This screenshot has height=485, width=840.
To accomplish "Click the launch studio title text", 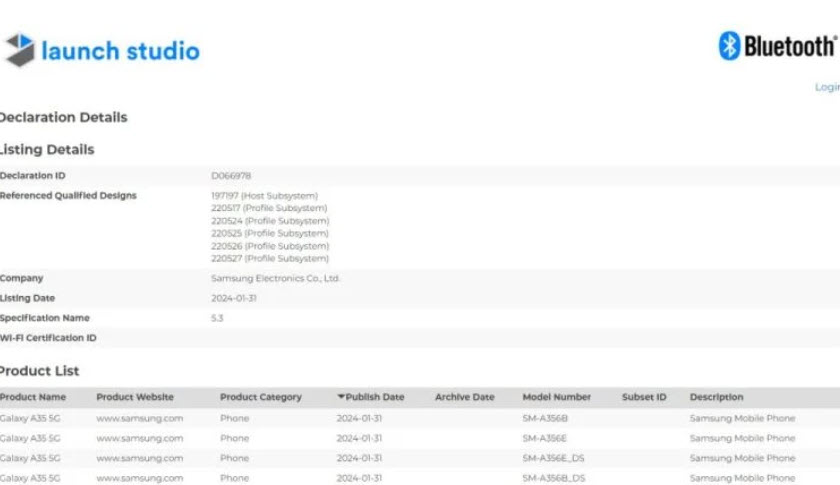I will tap(121, 51).
